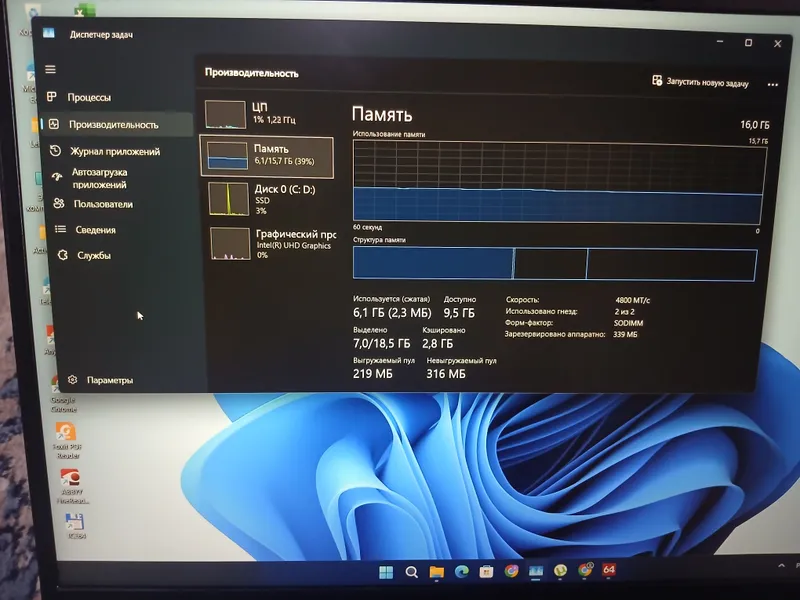
Task: Open the Сведения section
Action: (95, 230)
